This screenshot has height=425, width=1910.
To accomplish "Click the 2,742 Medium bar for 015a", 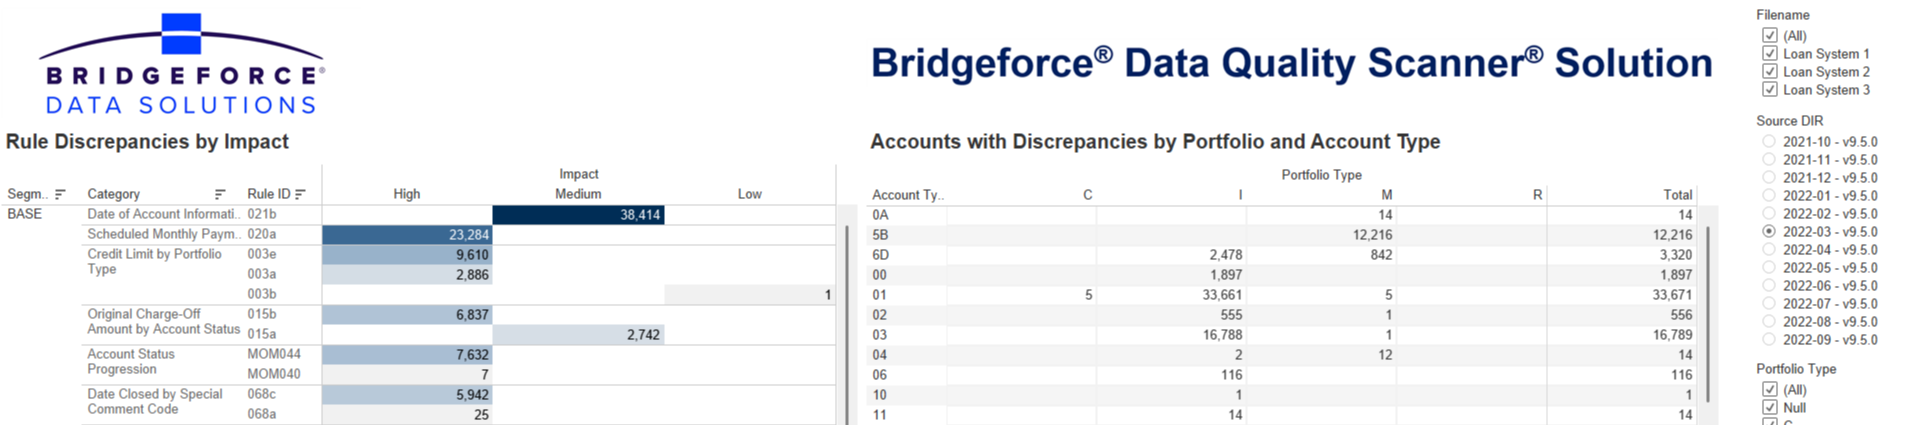I will click(x=578, y=334).
